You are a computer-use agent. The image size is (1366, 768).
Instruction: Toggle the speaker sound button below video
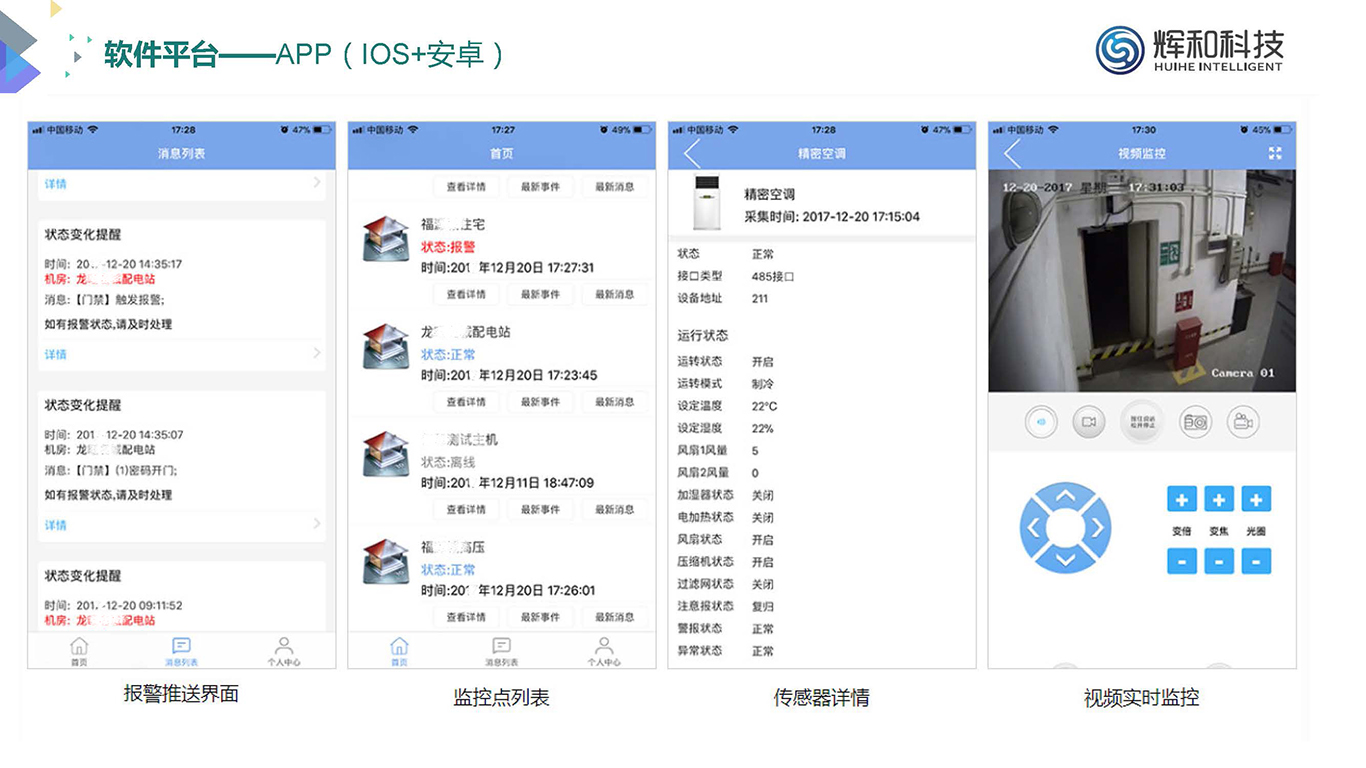tap(1041, 422)
